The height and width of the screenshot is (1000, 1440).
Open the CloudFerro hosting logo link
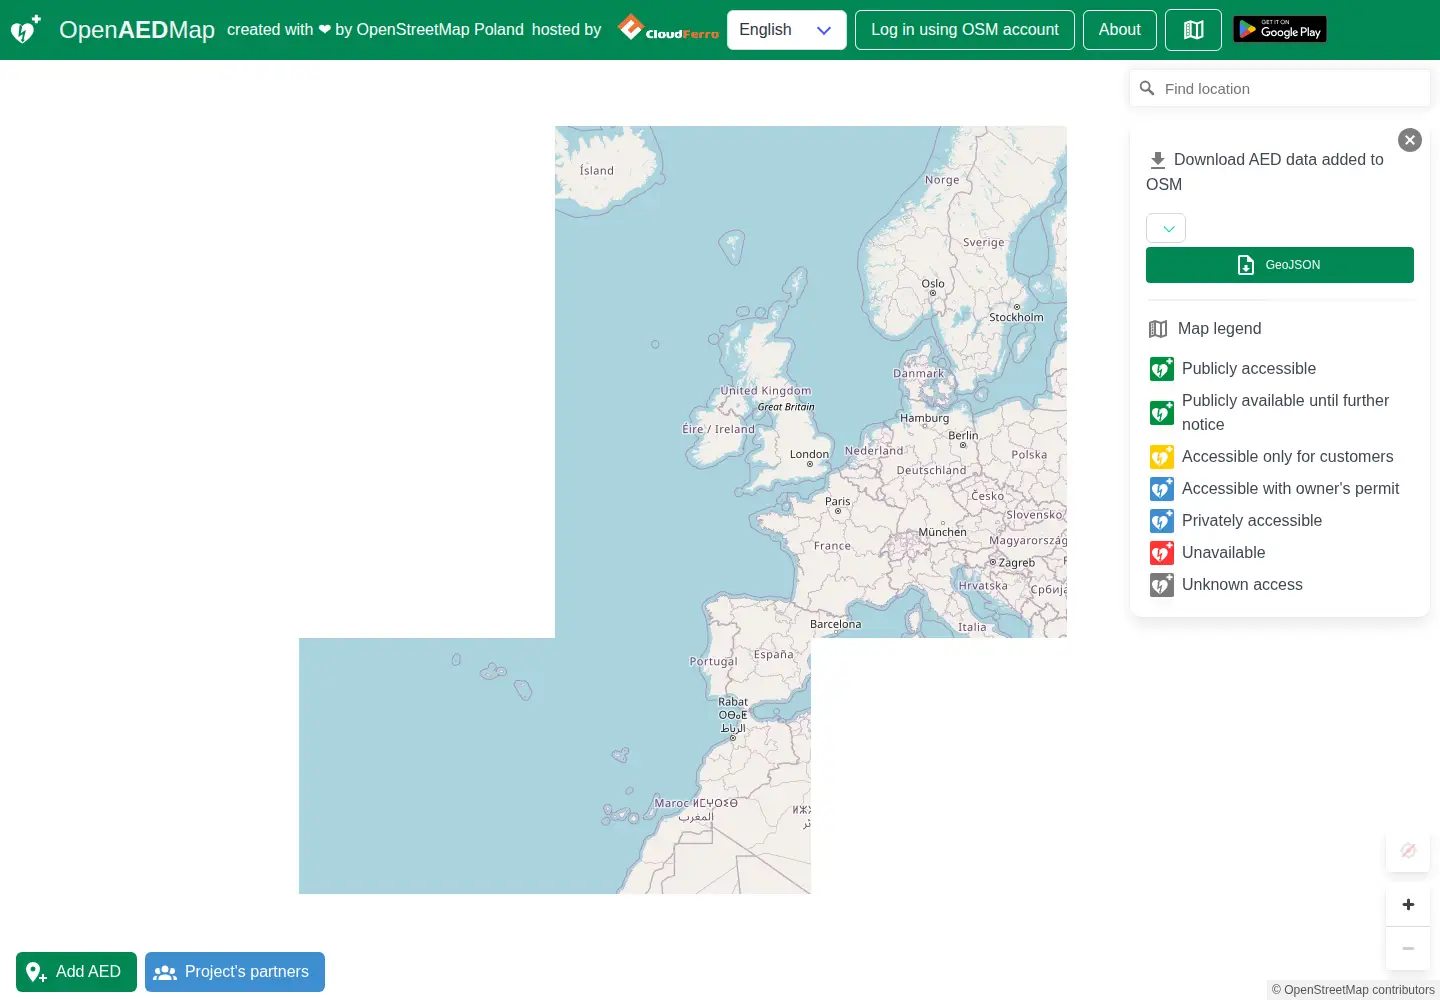(668, 28)
